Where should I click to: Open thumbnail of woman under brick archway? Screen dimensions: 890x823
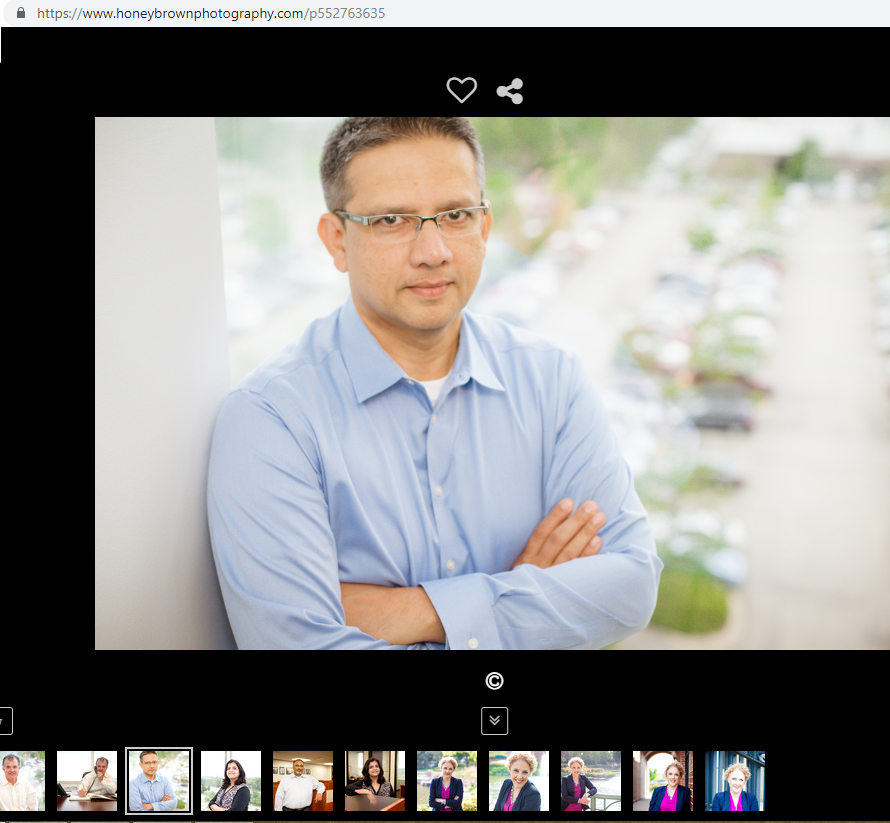[663, 781]
